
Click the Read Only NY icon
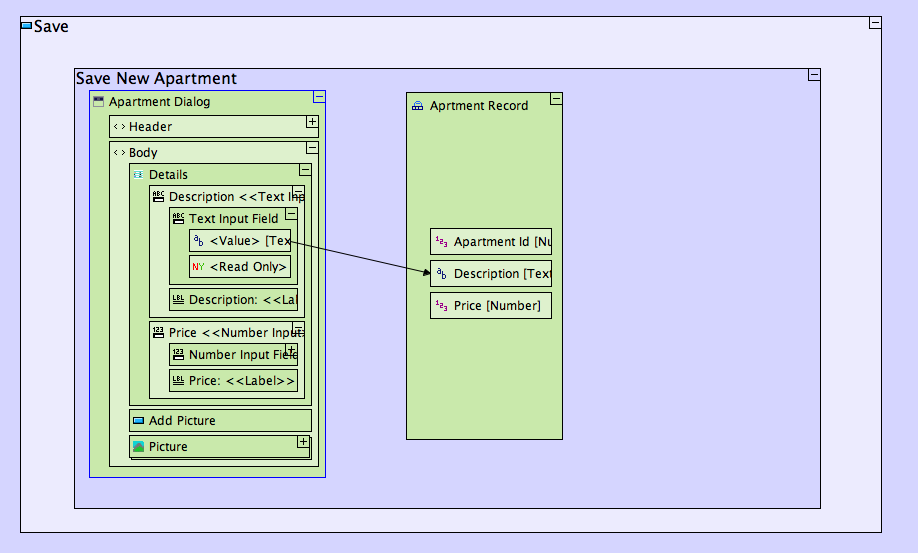pyautogui.click(x=198, y=267)
